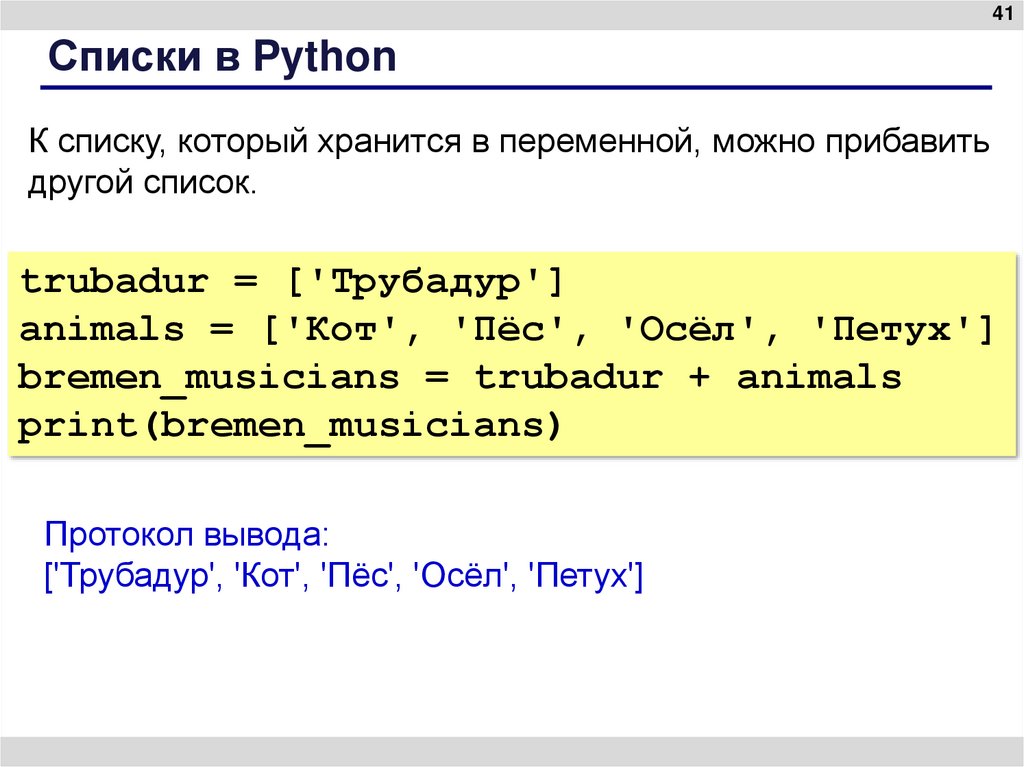Click the slide number 41

pyautogui.click(x=1001, y=14)
